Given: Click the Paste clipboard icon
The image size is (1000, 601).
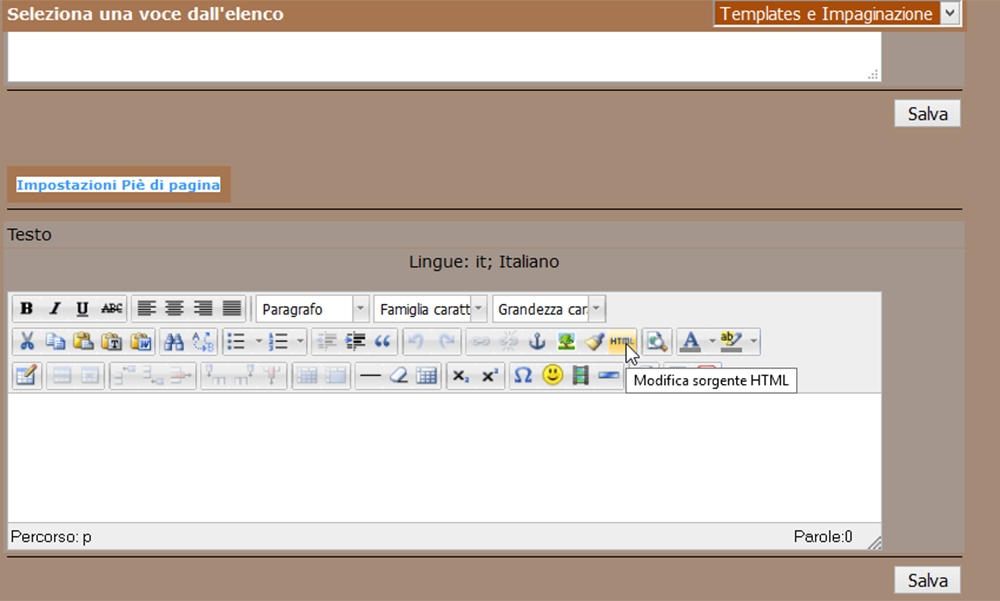Looking at the screenshot, I should coord(83,341).
